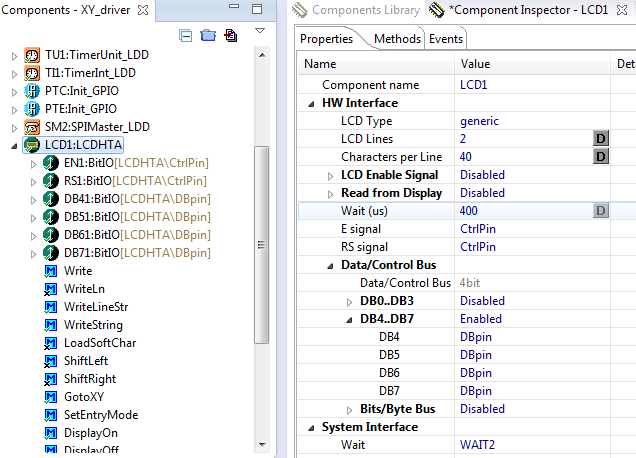Click the Write method icon
Screen dimensions: 636x458
pyautogui.click(x=50, y=271)
